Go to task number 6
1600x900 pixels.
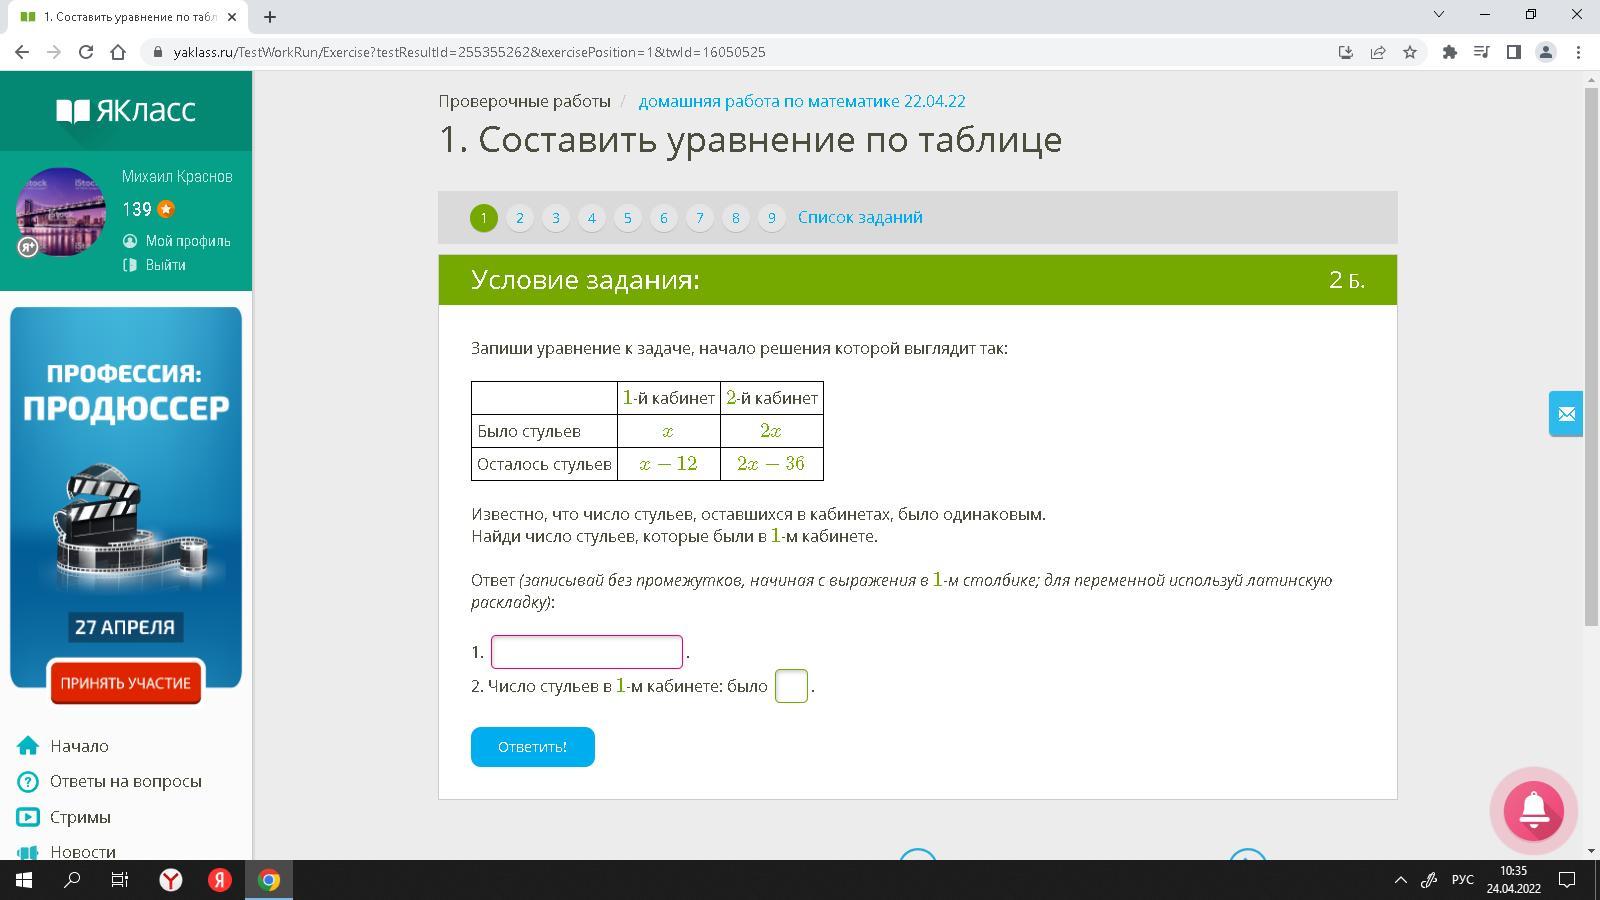(x=664, y=217)
